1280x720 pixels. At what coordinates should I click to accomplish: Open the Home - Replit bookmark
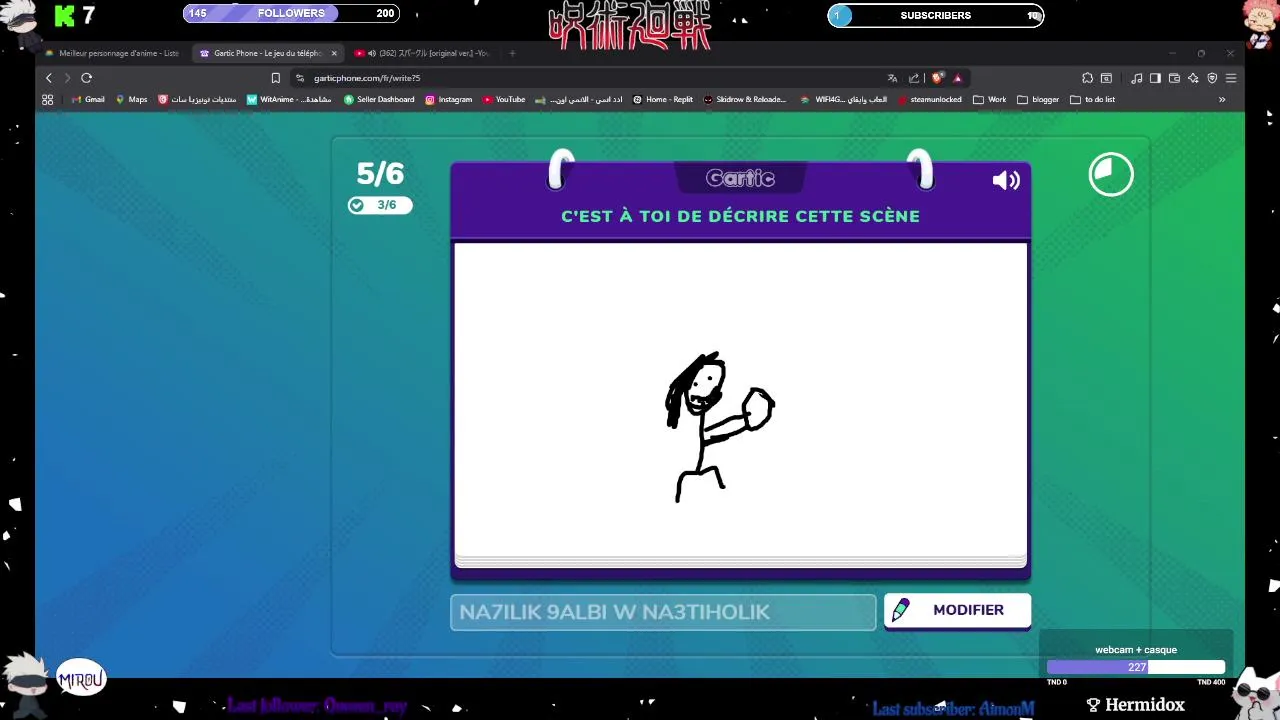663,100
